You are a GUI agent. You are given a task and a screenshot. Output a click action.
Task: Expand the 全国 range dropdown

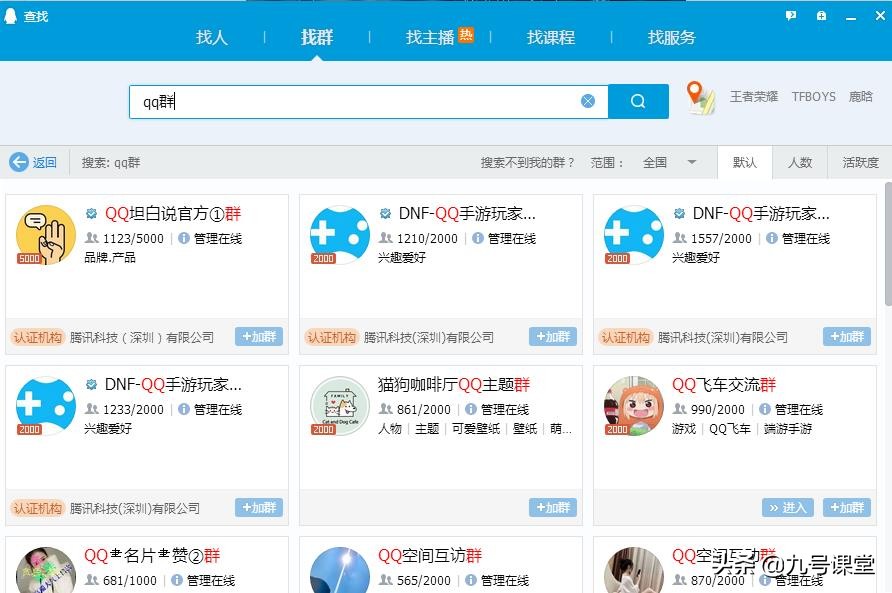[x=691, y=162]
